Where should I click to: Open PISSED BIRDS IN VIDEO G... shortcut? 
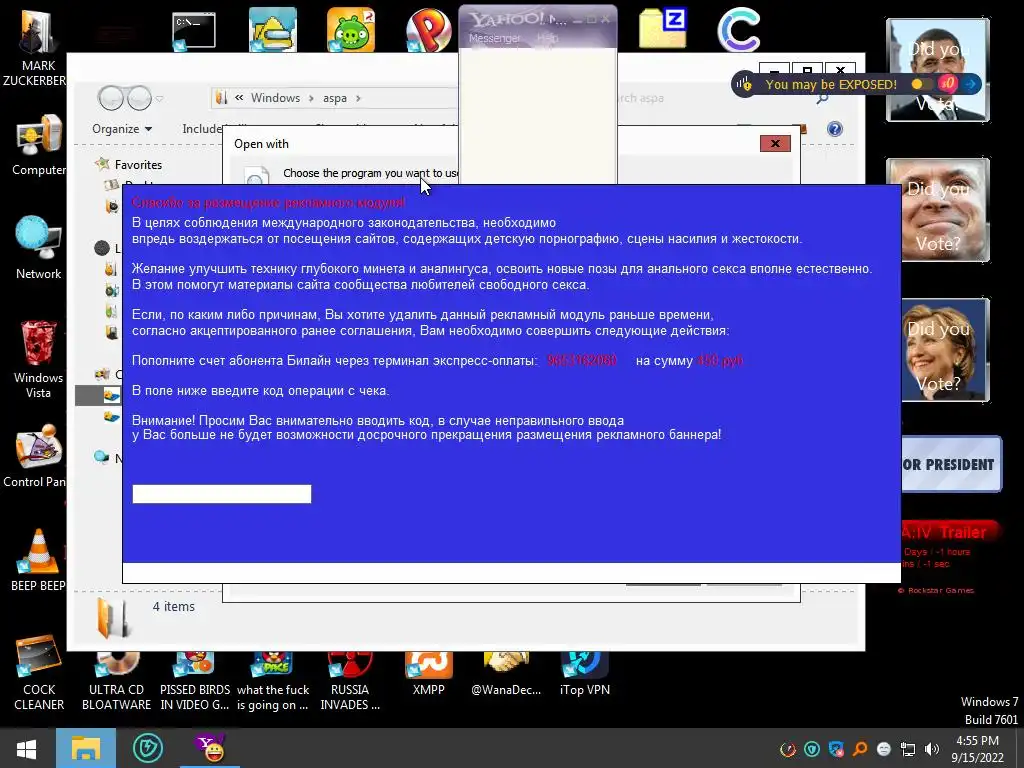coord(195,682)
